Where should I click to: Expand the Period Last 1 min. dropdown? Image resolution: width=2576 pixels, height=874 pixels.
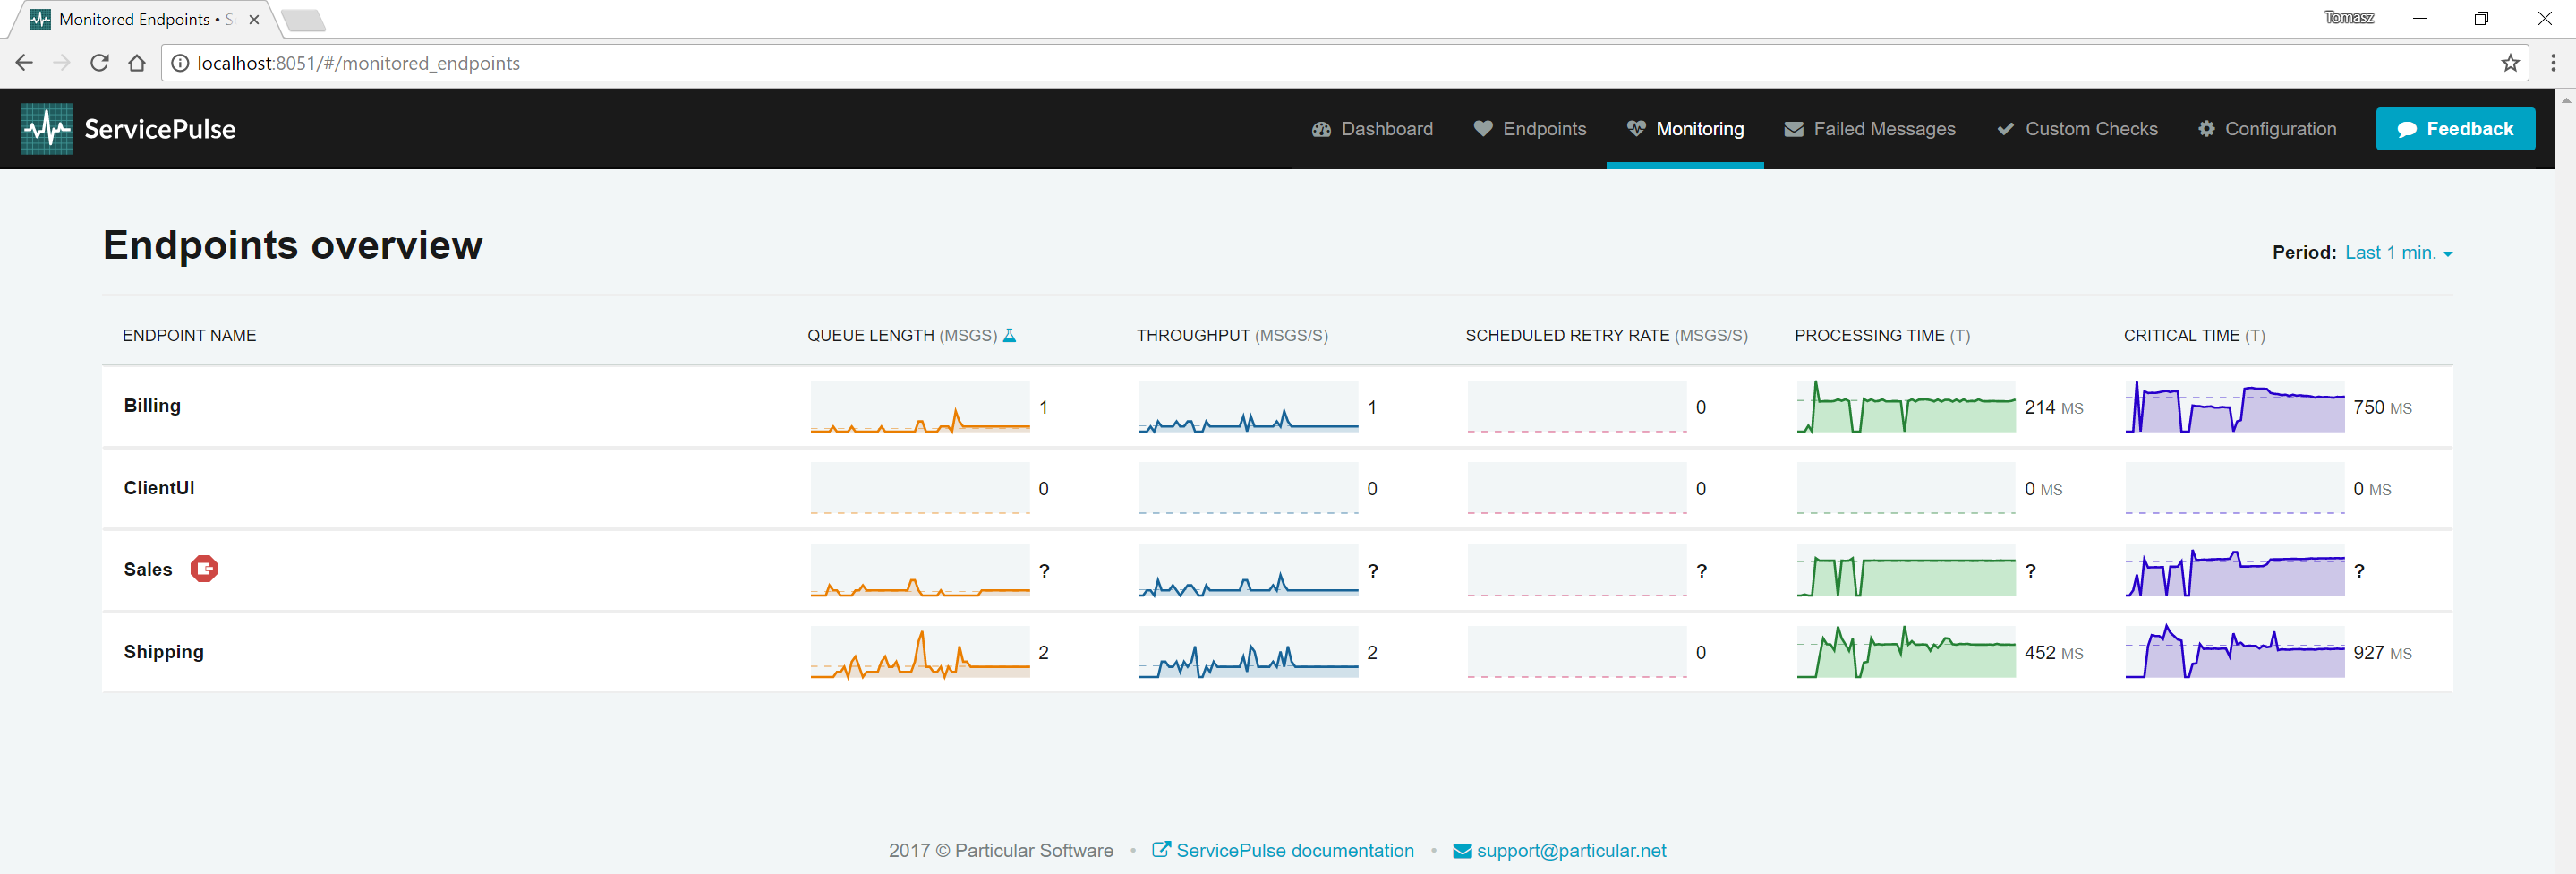2398,253
